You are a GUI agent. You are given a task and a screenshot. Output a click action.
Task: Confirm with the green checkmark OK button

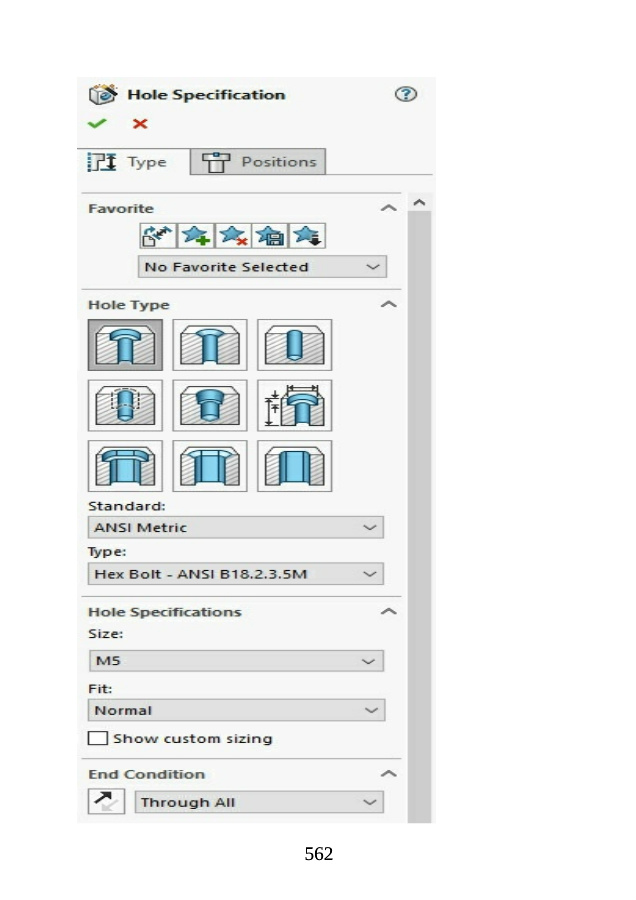pos(97,124)
